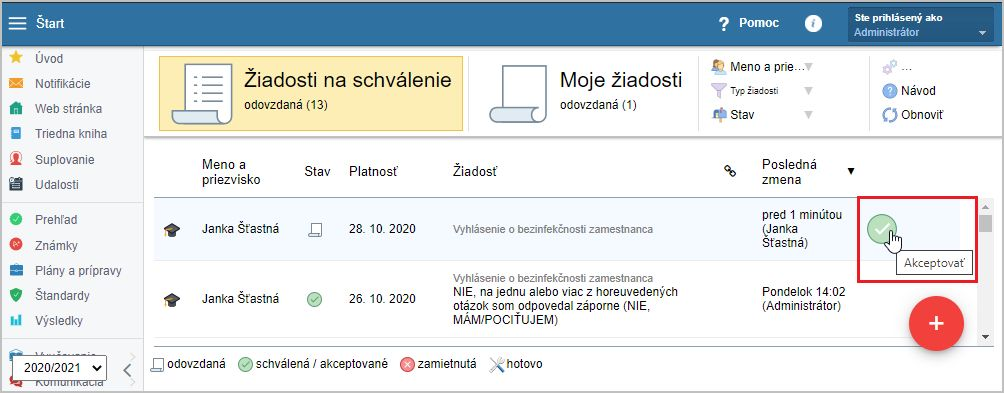Collapse the sidebar with the left chevron
This screenshot has height=393, width=1004.
pos(127,369)
